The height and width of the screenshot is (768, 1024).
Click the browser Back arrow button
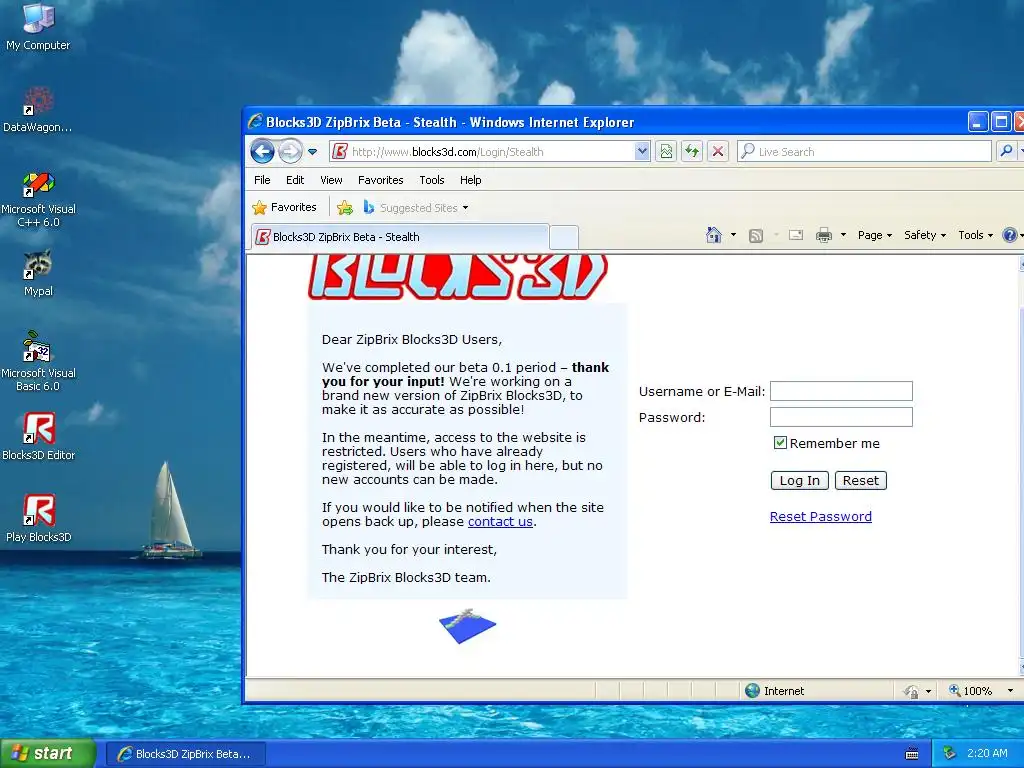click(x=263, y=152)
